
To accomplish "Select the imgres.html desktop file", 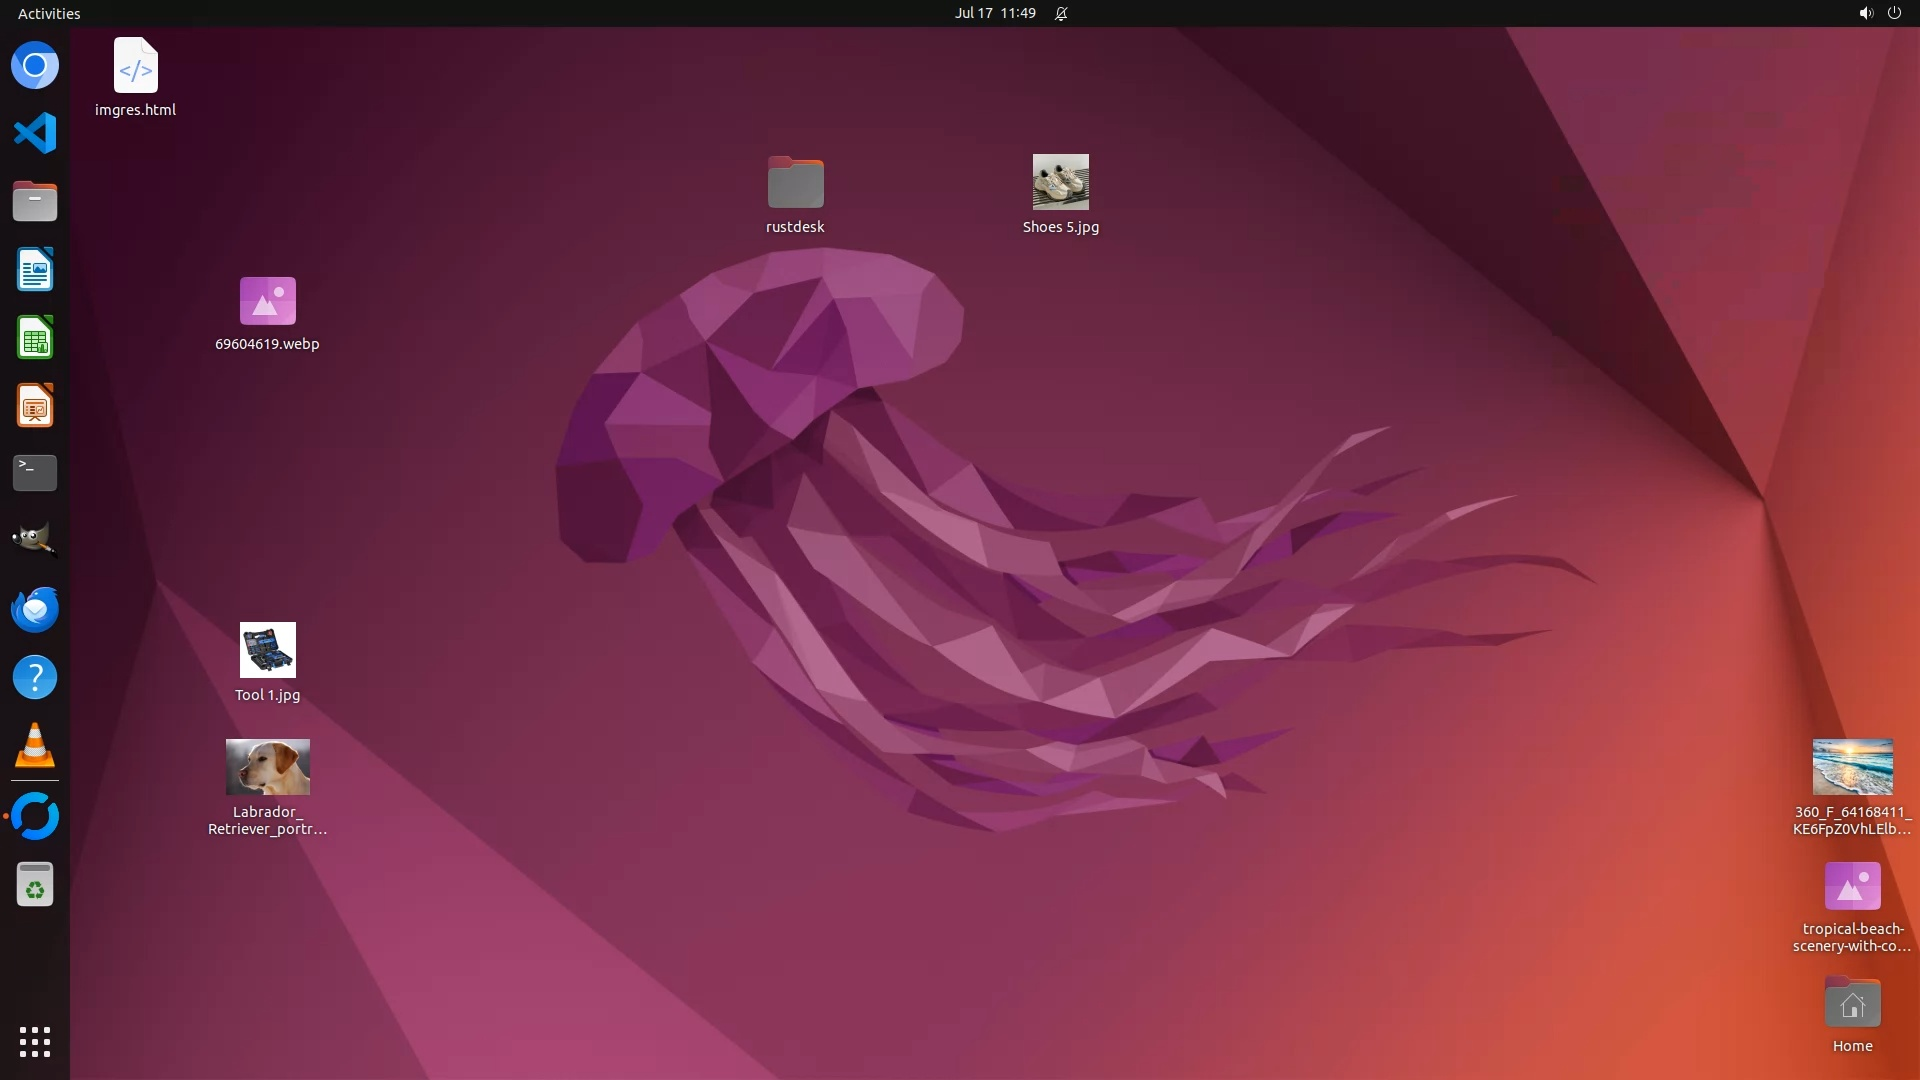I will [x=136, y=66].
